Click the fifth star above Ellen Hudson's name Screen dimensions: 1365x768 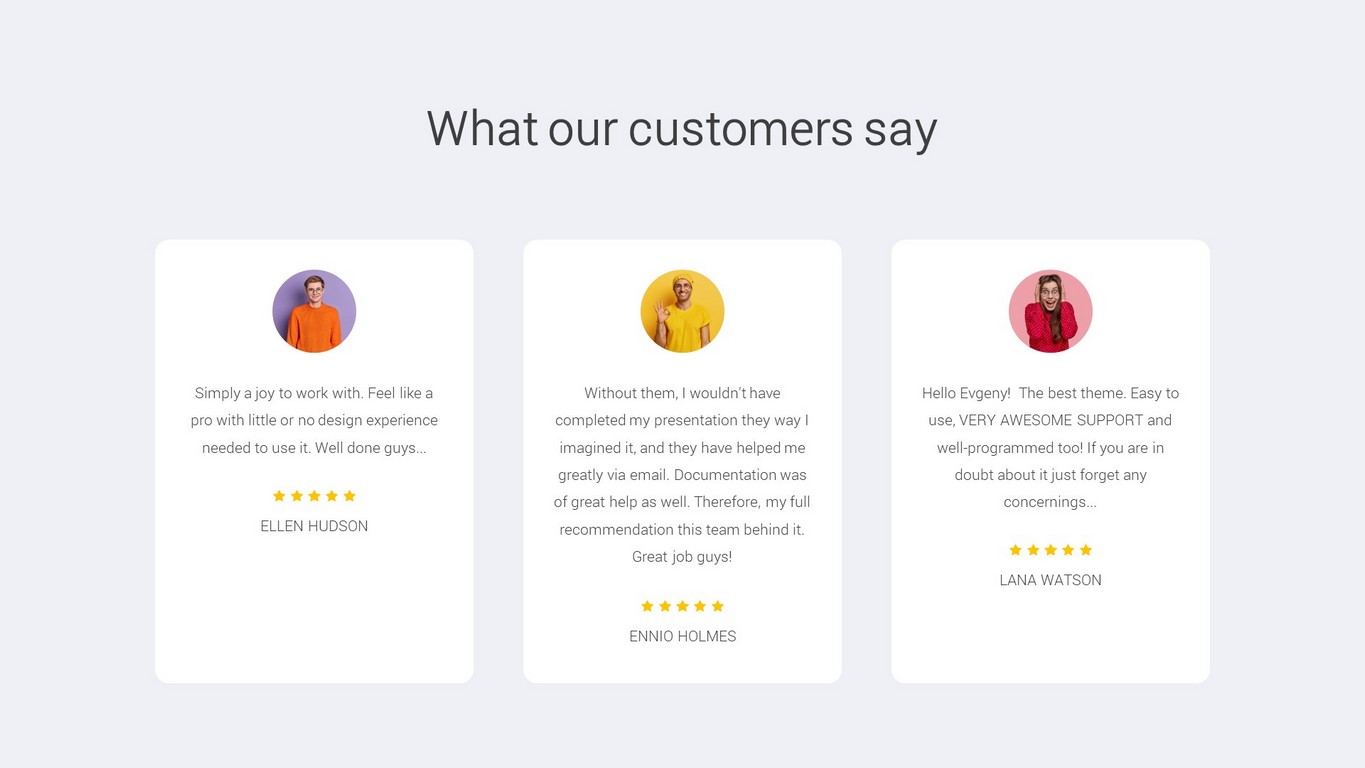pos(349,496)
